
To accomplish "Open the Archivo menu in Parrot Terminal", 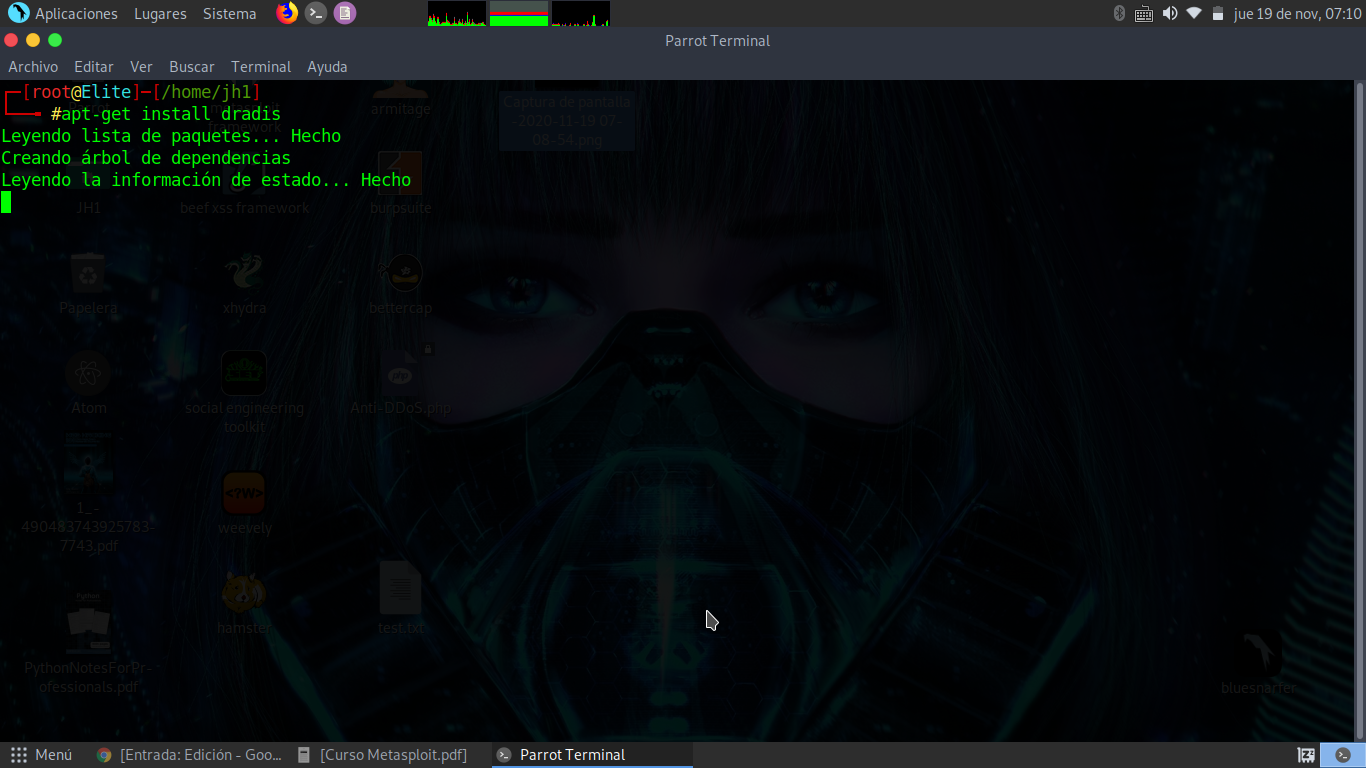I will tap(33, 67).
